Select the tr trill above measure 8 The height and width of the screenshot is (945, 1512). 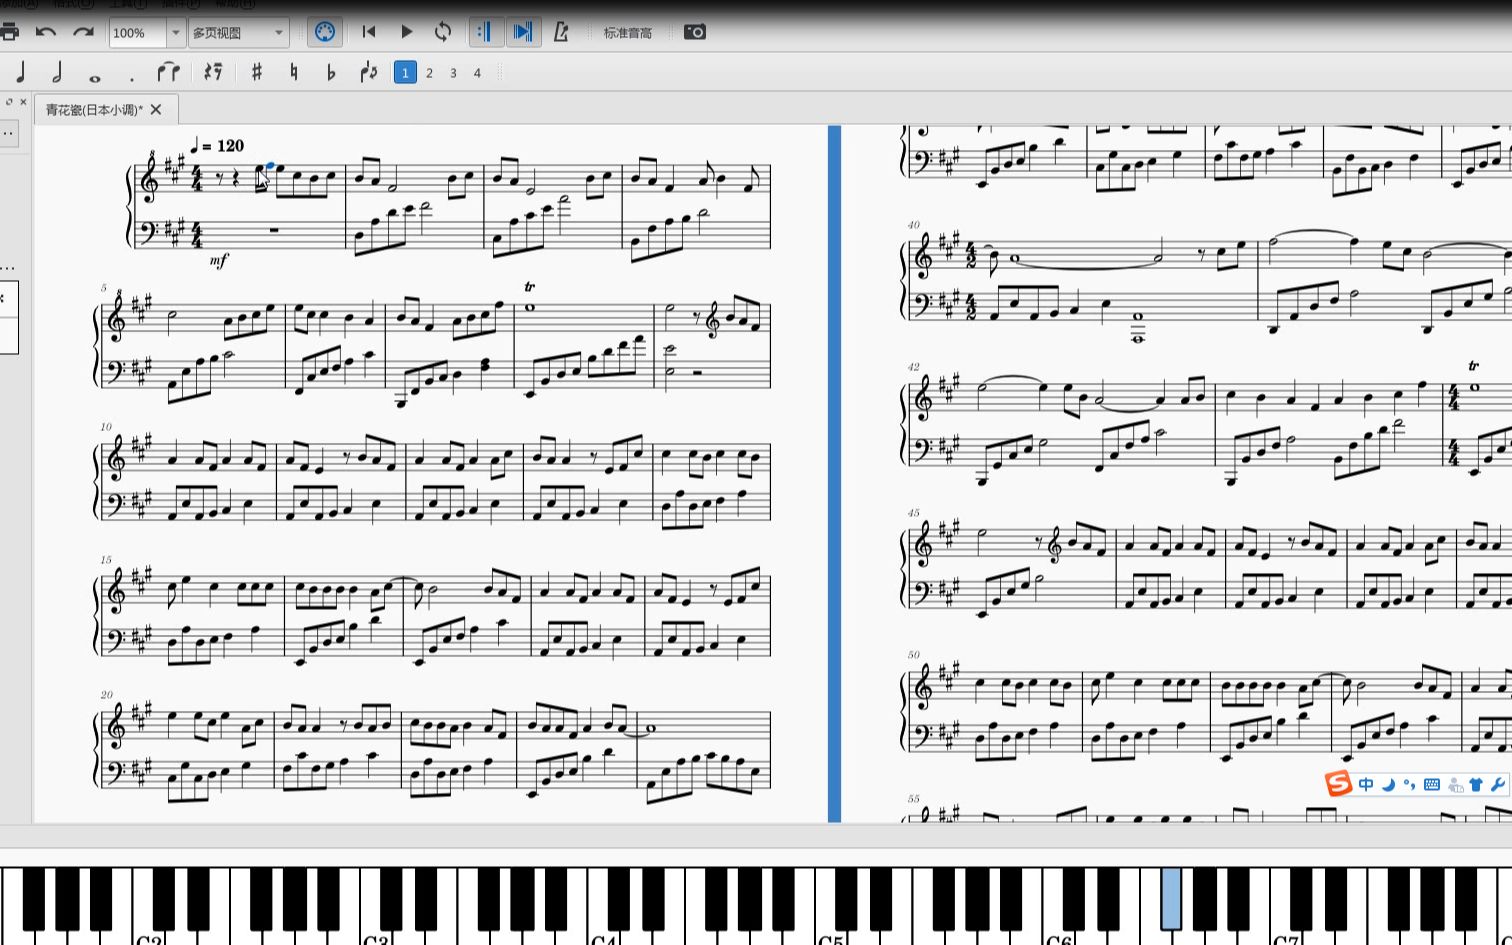coord(530,287)
